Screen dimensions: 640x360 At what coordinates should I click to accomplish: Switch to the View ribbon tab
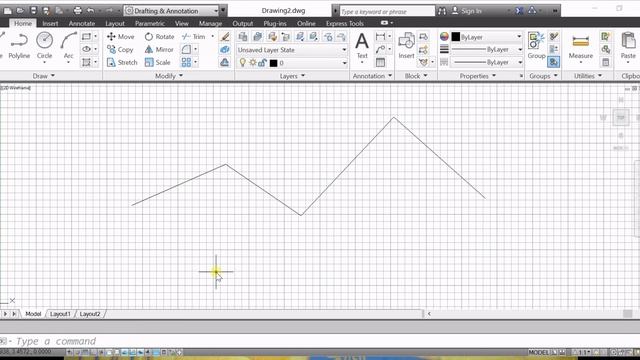coord(182,24)
